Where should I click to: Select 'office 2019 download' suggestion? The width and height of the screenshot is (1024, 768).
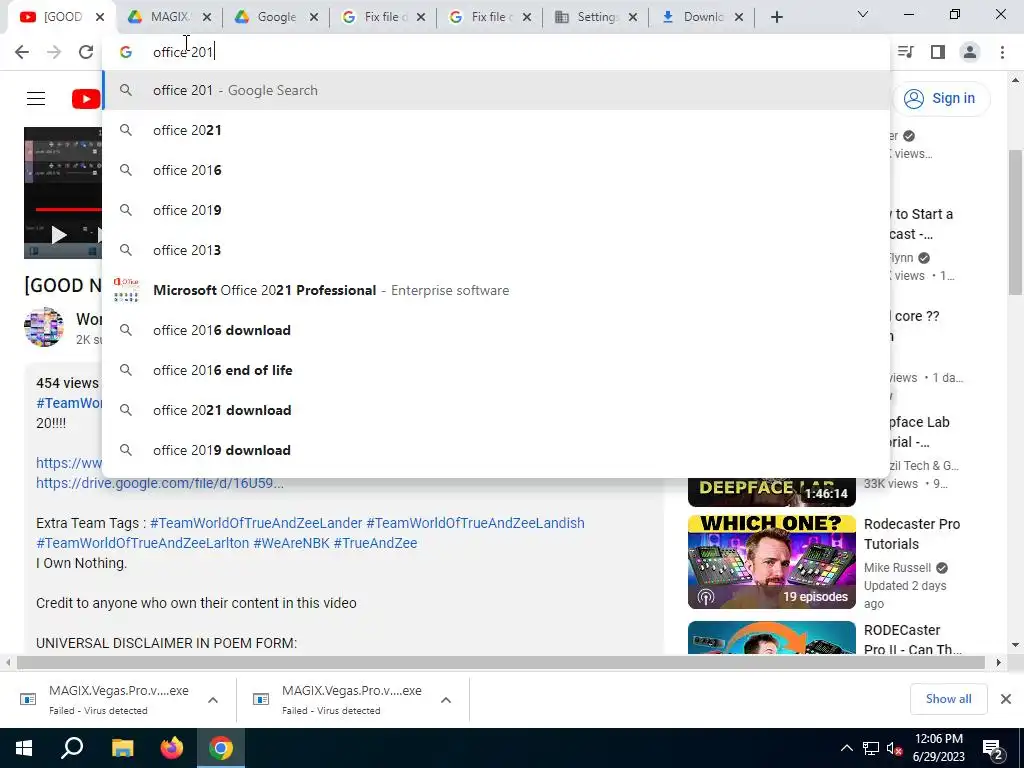[496, 450]
